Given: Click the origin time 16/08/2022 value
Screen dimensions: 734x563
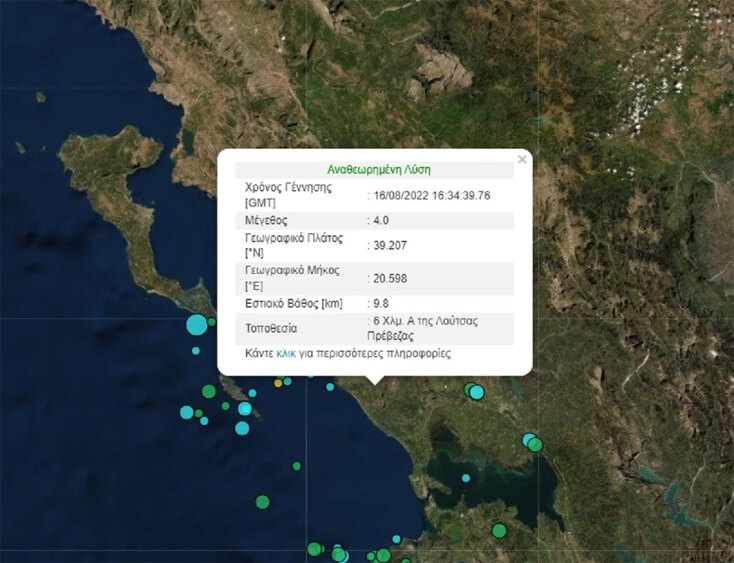Looking at the screenshot, I should coord(432,195).
